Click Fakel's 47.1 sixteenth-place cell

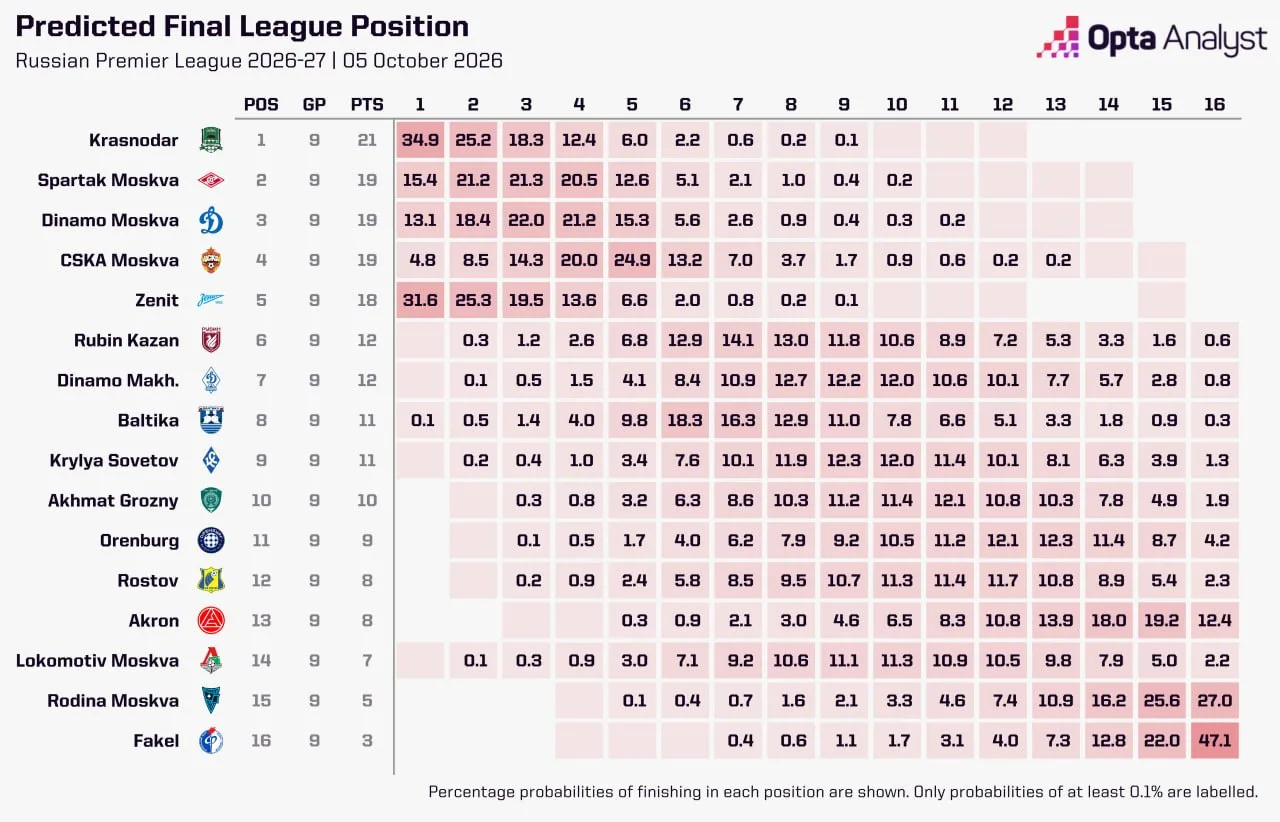click(1214, 740)
